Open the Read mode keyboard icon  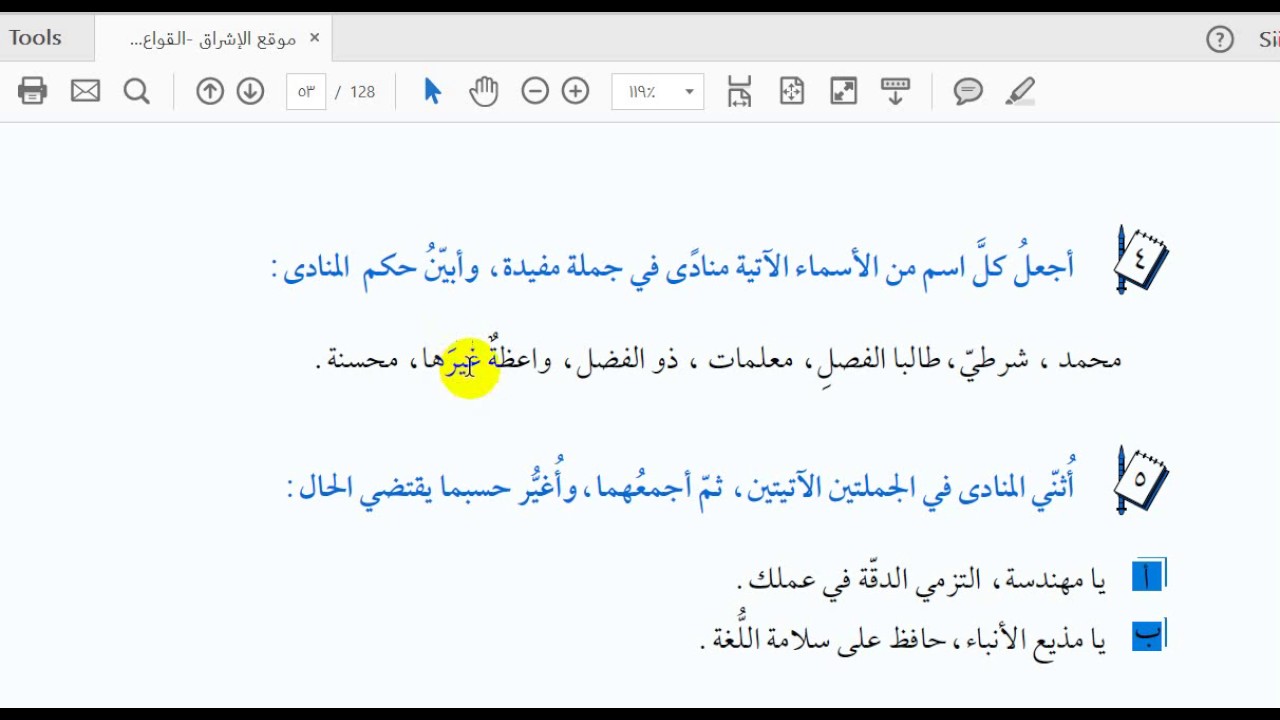(x=895, y=91)
